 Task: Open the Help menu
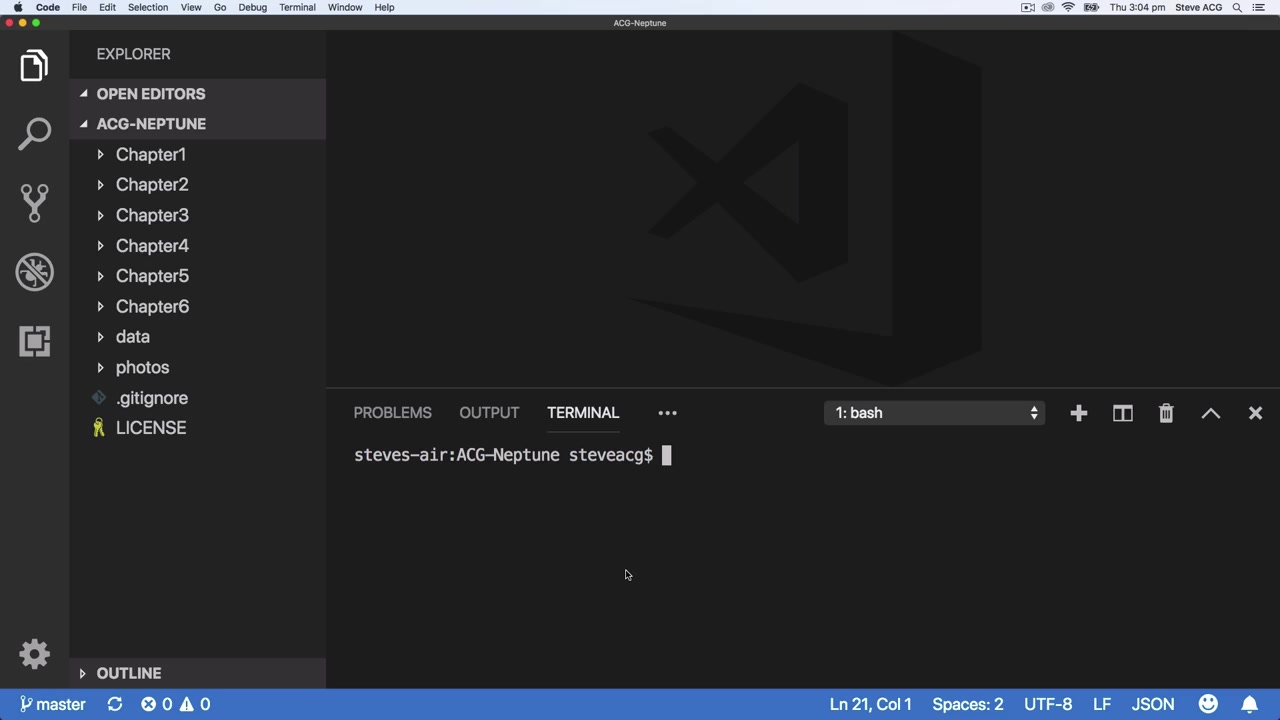pos(384,7)
